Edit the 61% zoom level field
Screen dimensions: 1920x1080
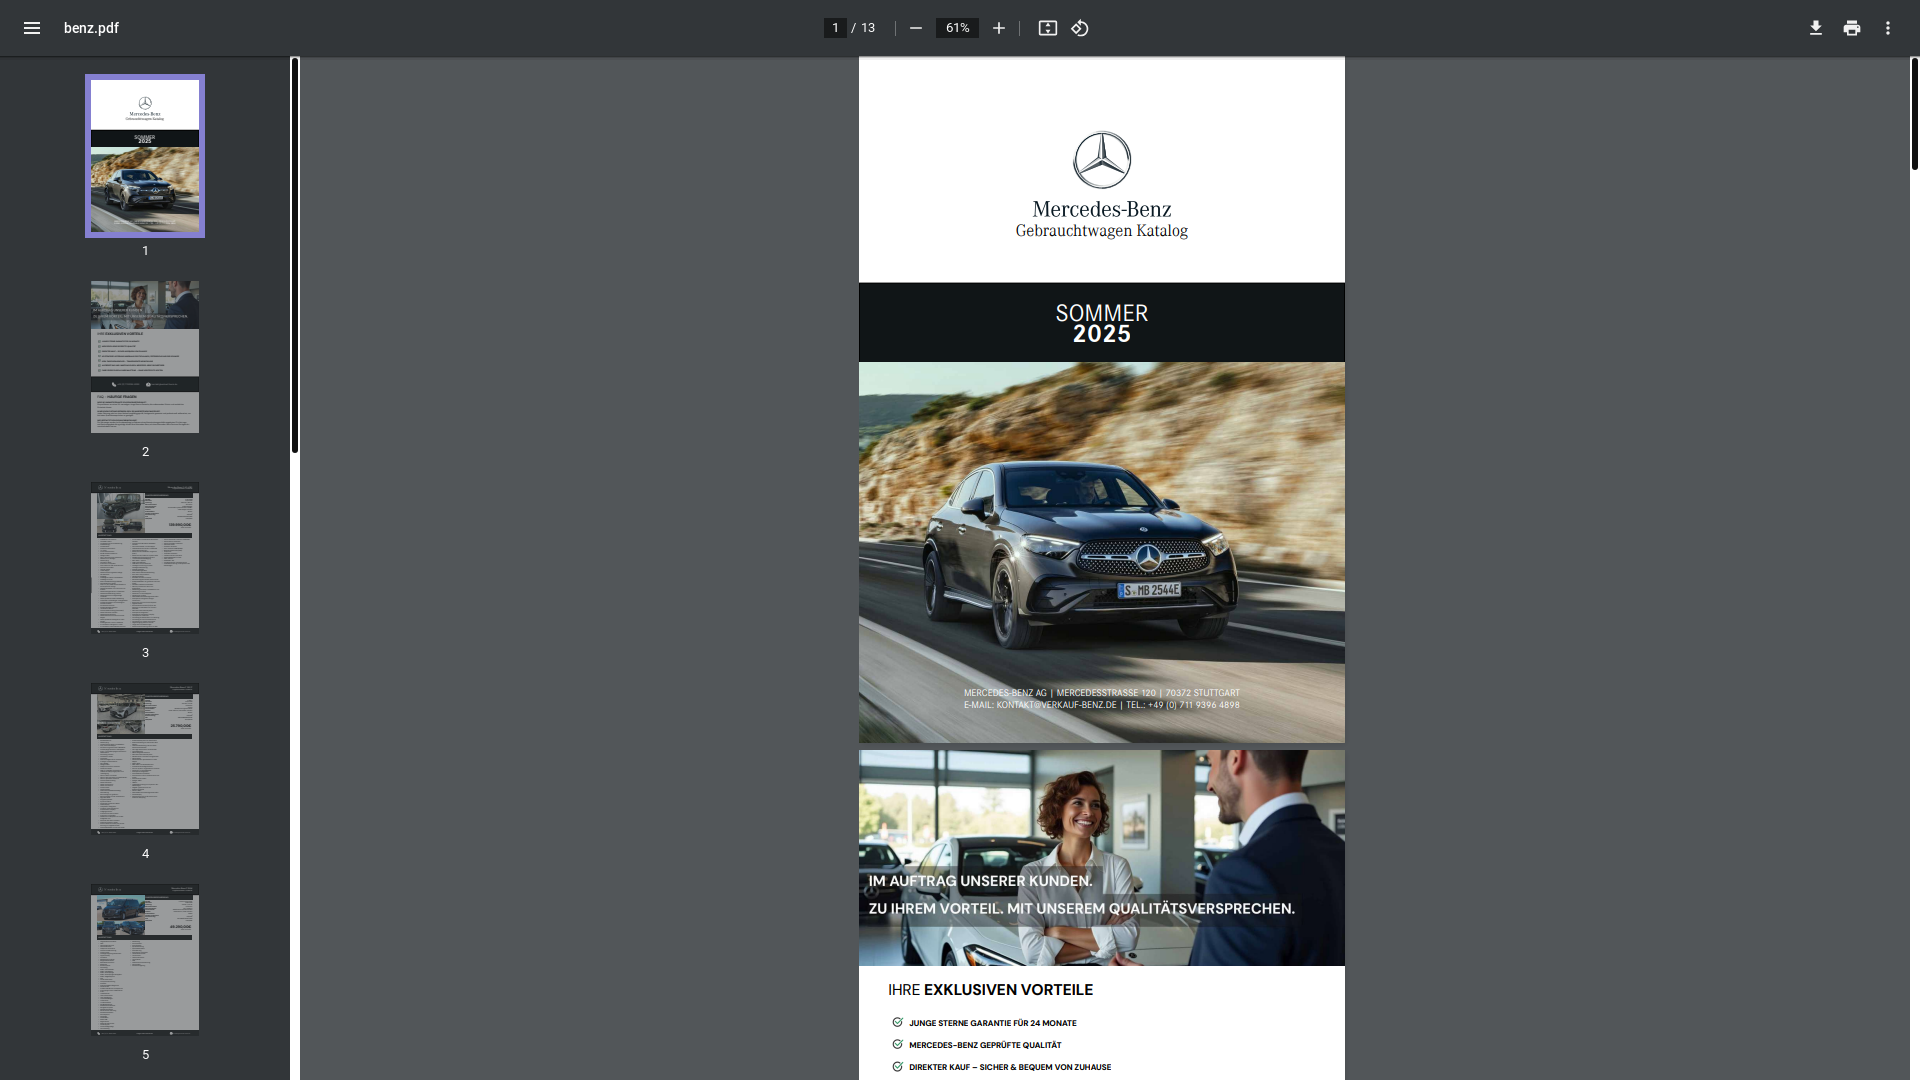tap(957, 28)
